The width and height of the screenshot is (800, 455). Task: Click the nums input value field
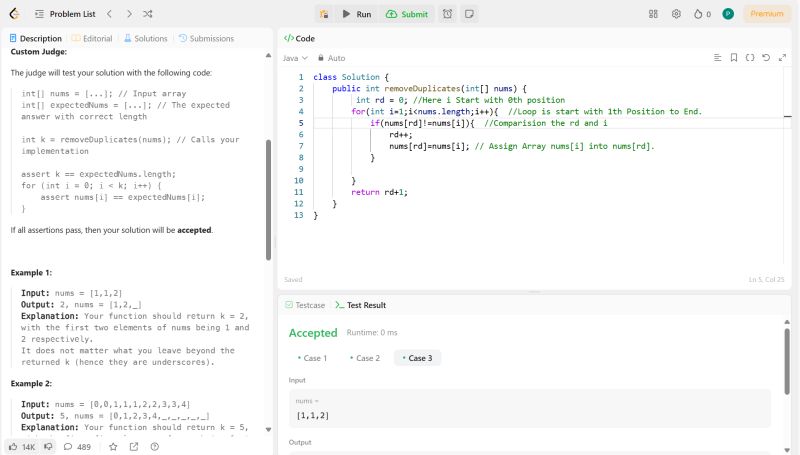(x=530, y=409)
